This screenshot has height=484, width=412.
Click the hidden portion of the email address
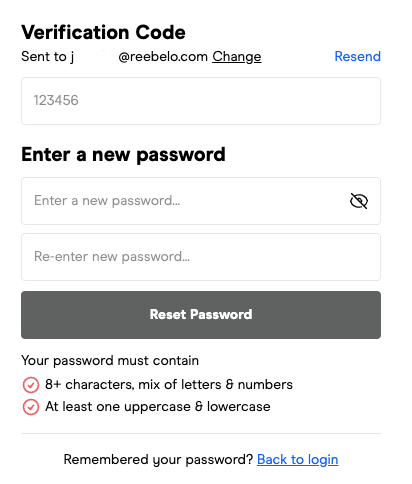pos(96,56)
